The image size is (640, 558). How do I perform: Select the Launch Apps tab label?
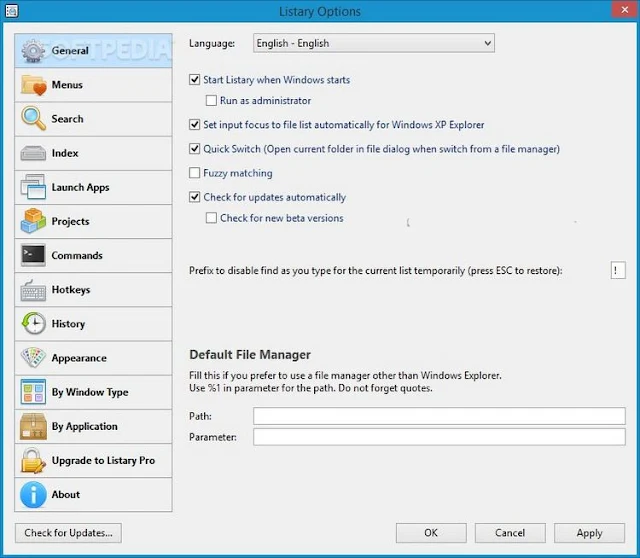(80, 187)
